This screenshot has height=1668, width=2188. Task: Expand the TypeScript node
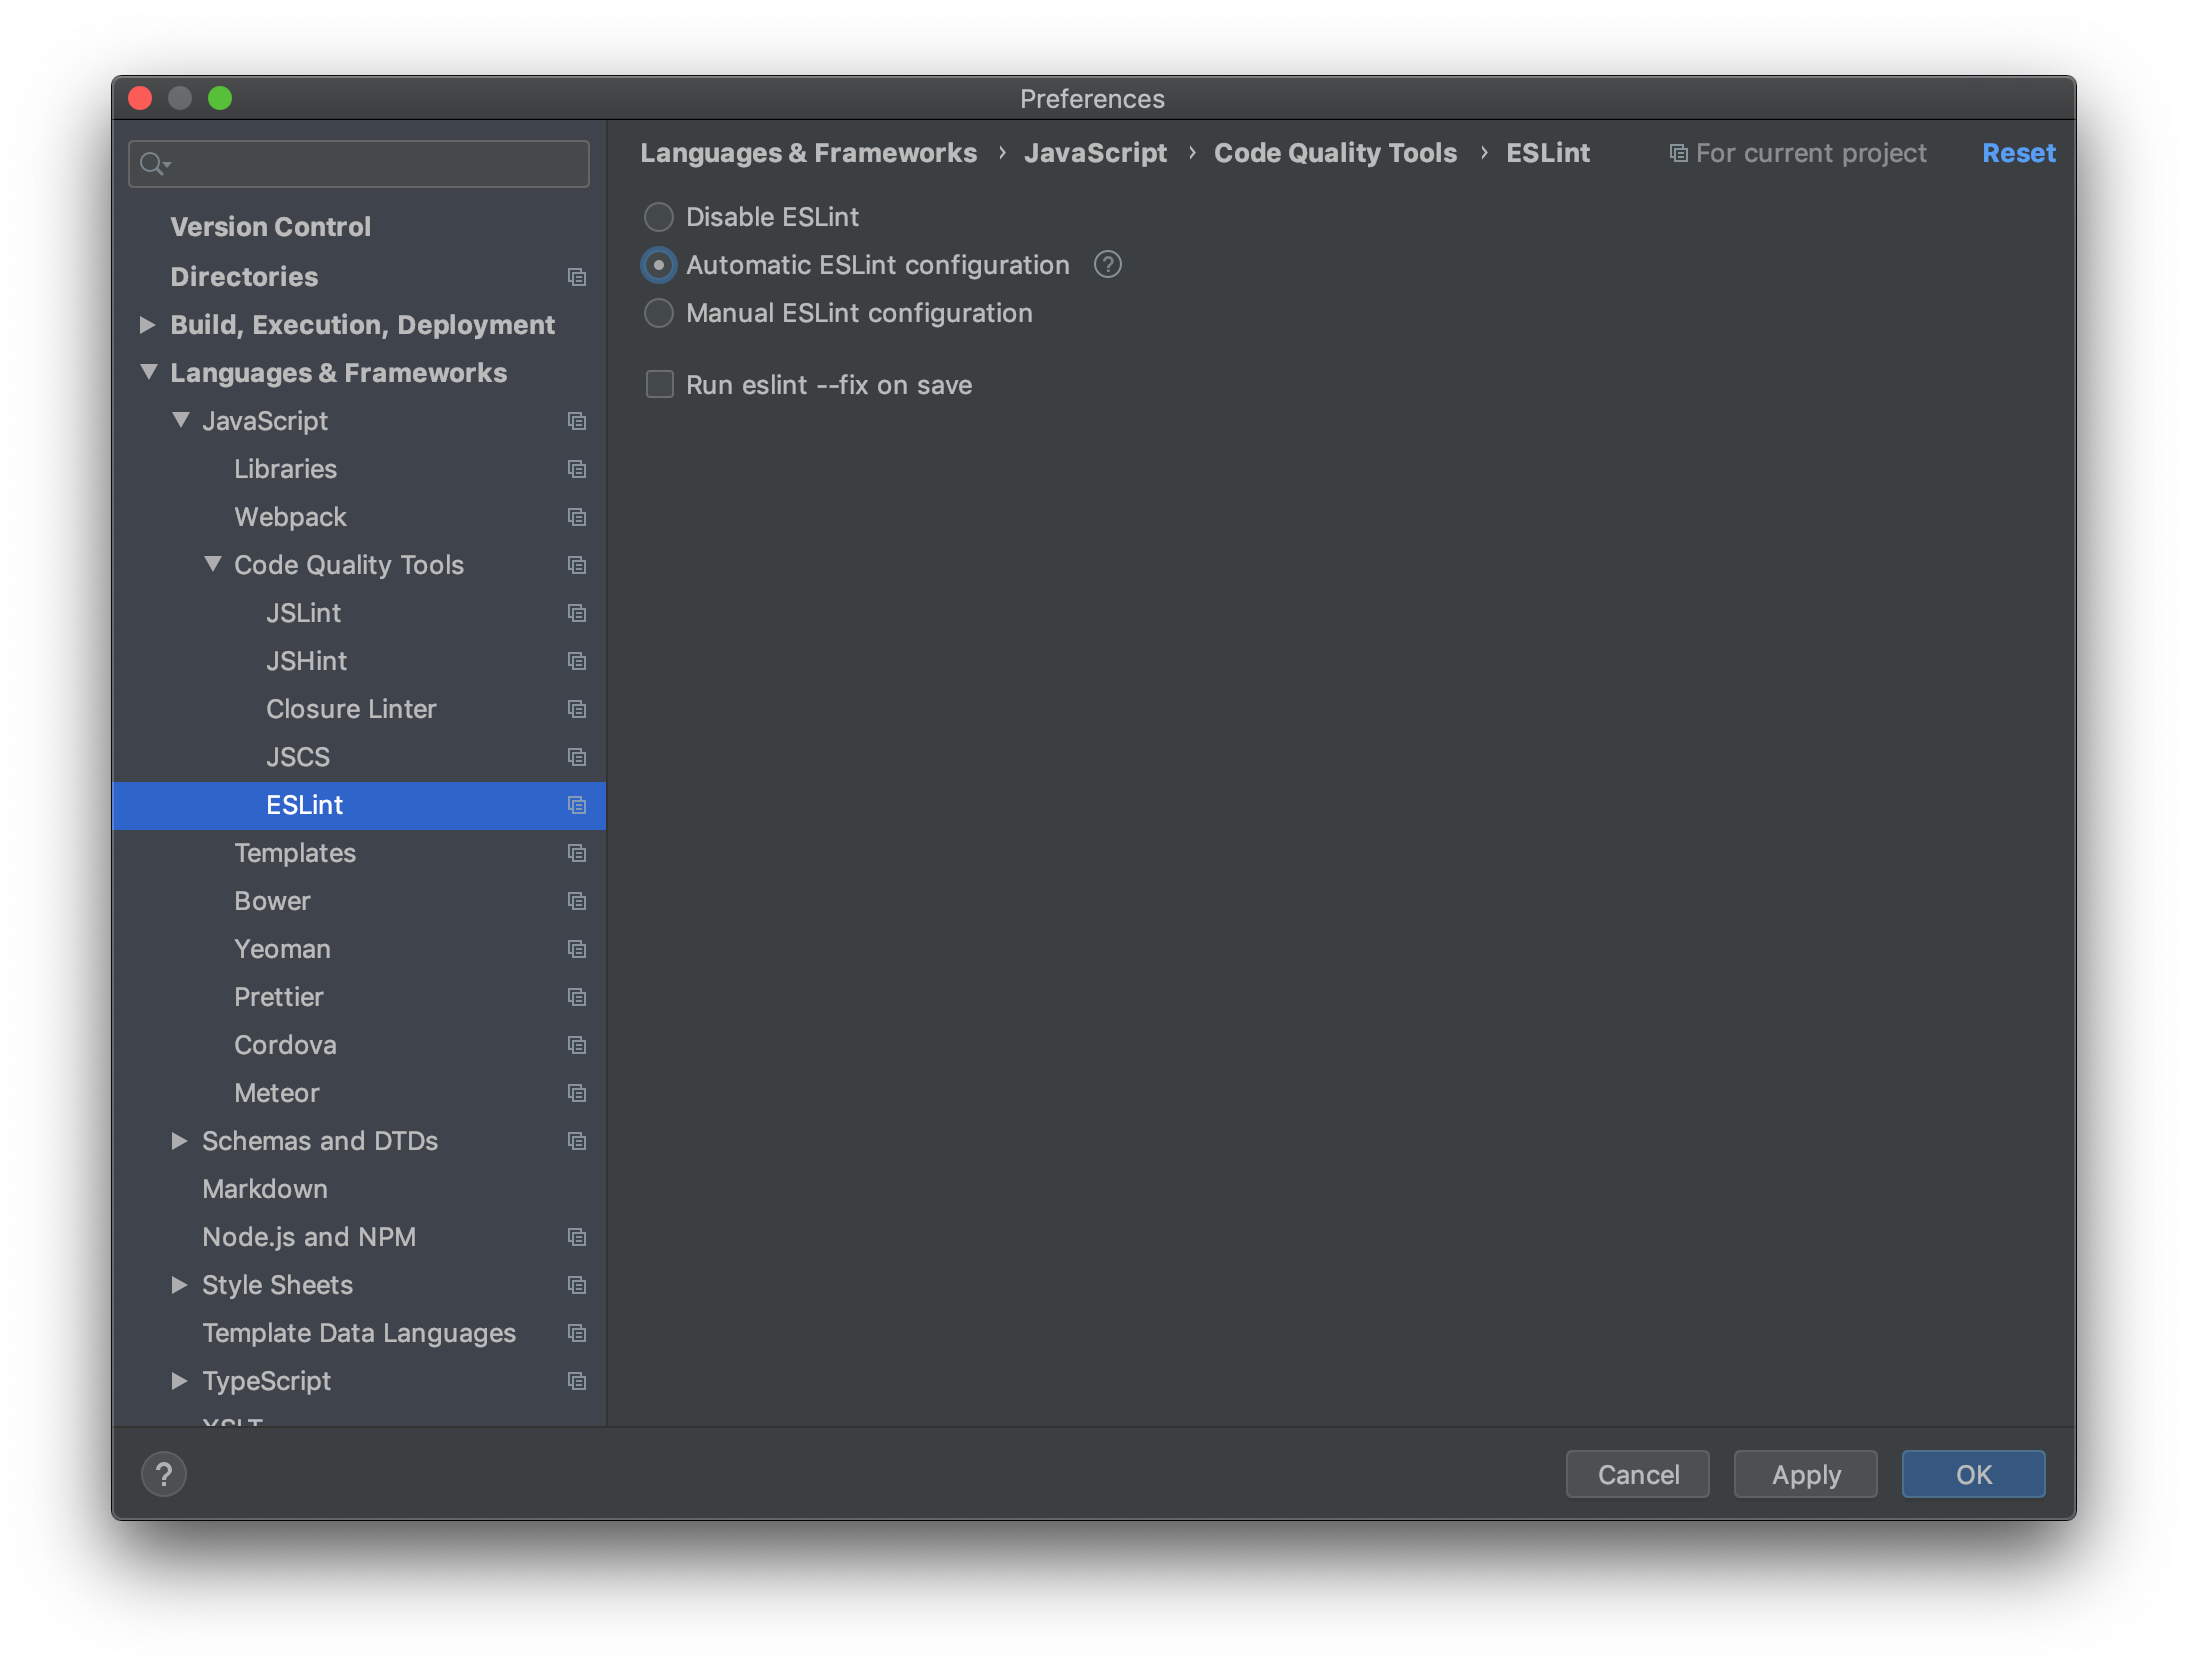180,1381
